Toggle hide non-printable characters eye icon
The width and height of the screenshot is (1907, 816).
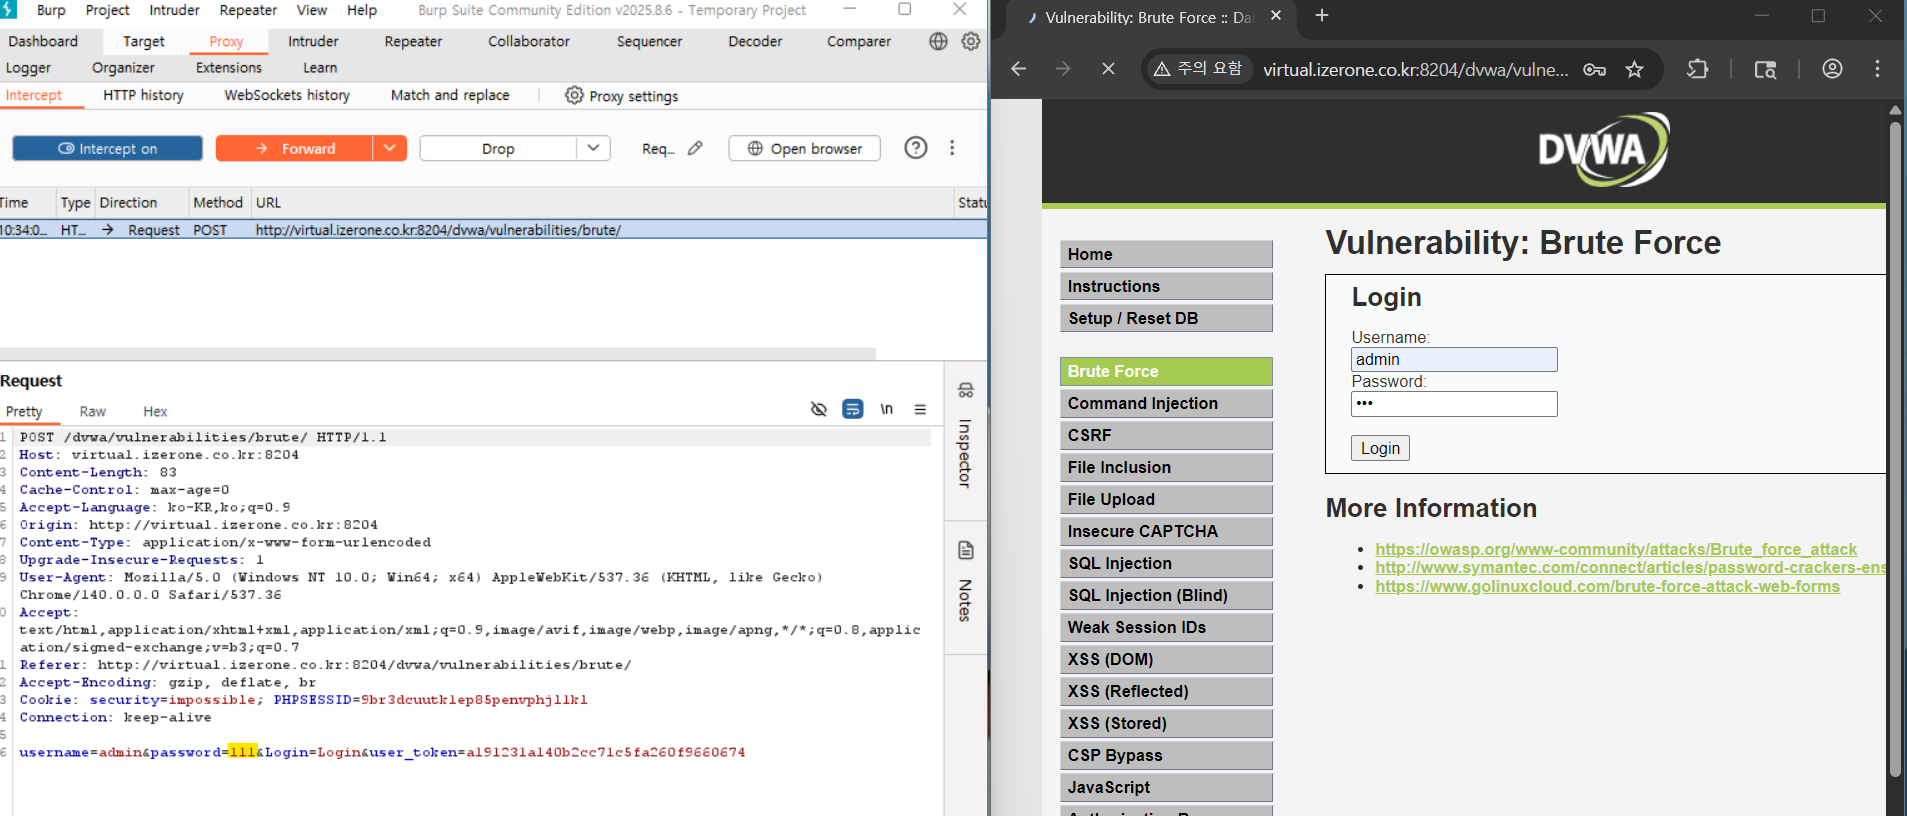pos(819,409)
